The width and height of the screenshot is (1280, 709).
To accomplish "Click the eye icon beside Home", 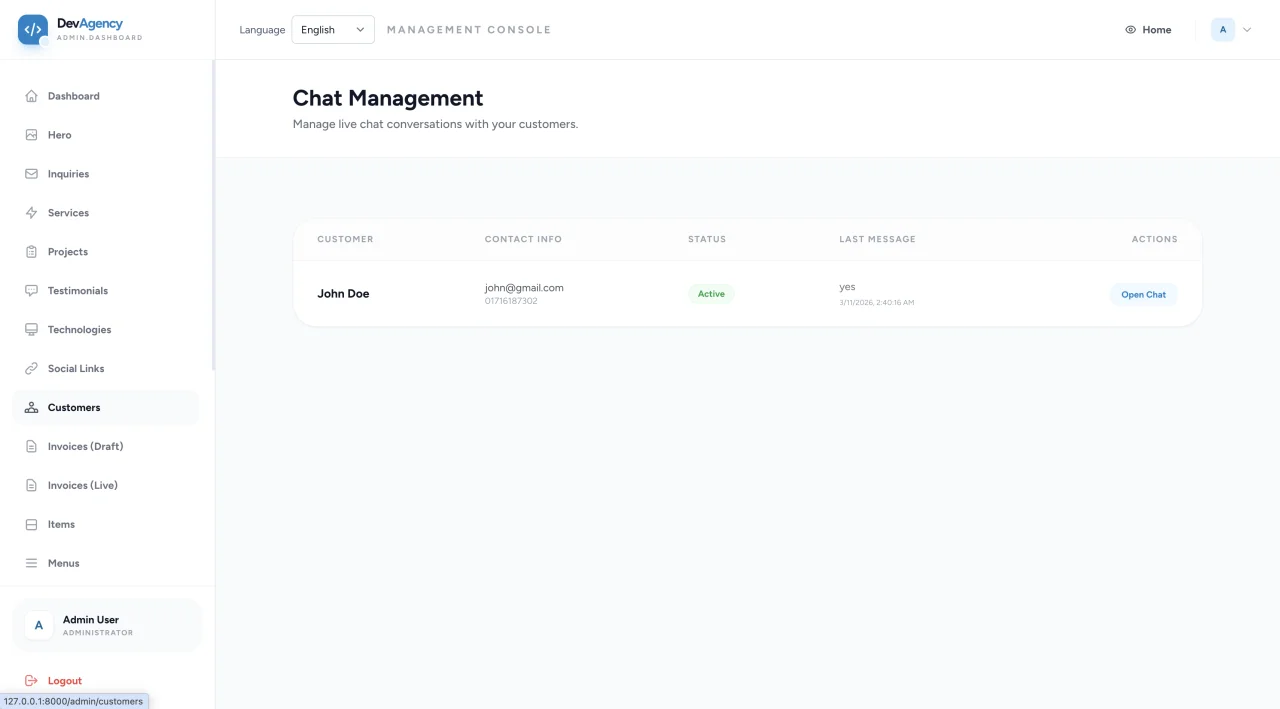I will click(x=1131, y=30).
